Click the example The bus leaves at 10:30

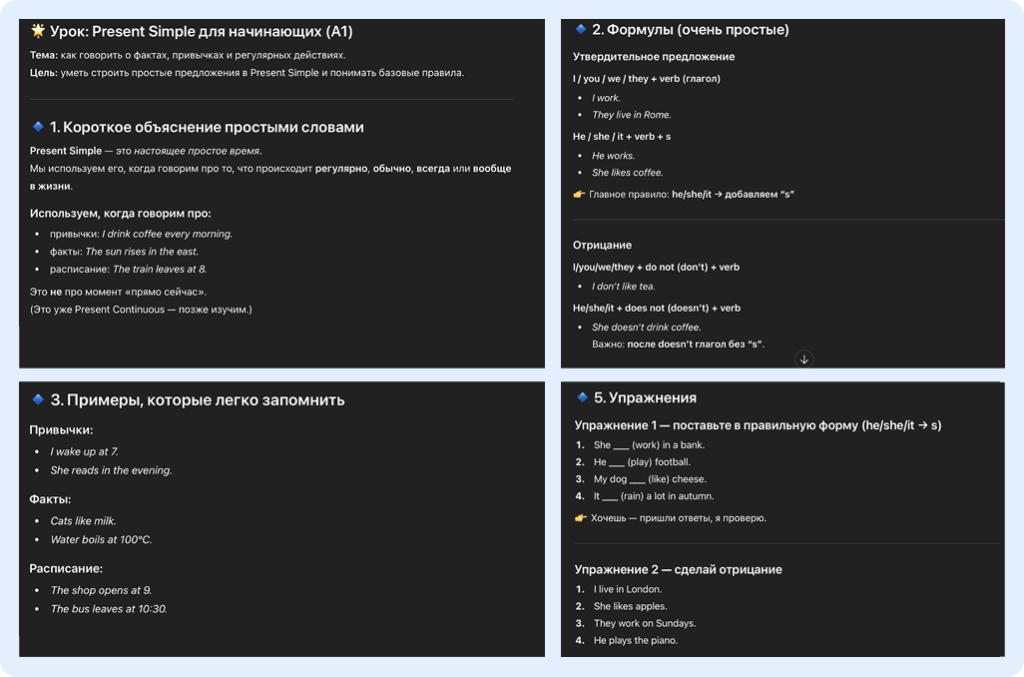click(109, 609)
